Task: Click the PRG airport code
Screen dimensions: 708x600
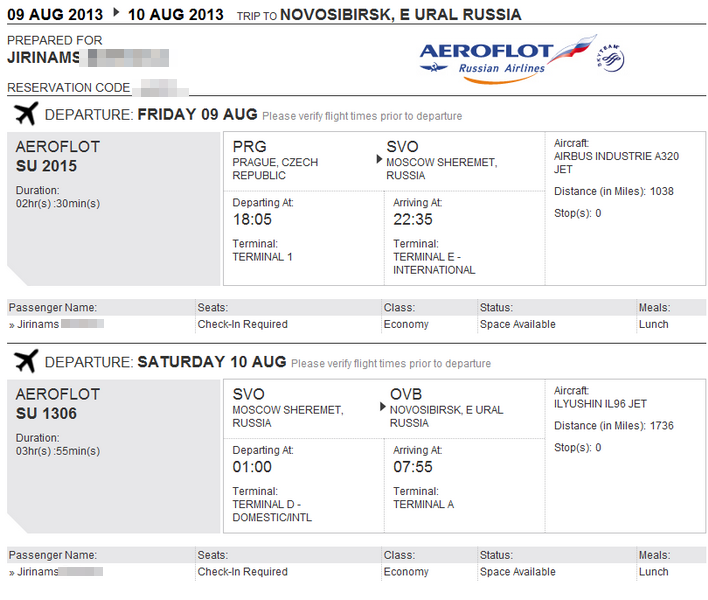Action: click(x=249, y=147)
